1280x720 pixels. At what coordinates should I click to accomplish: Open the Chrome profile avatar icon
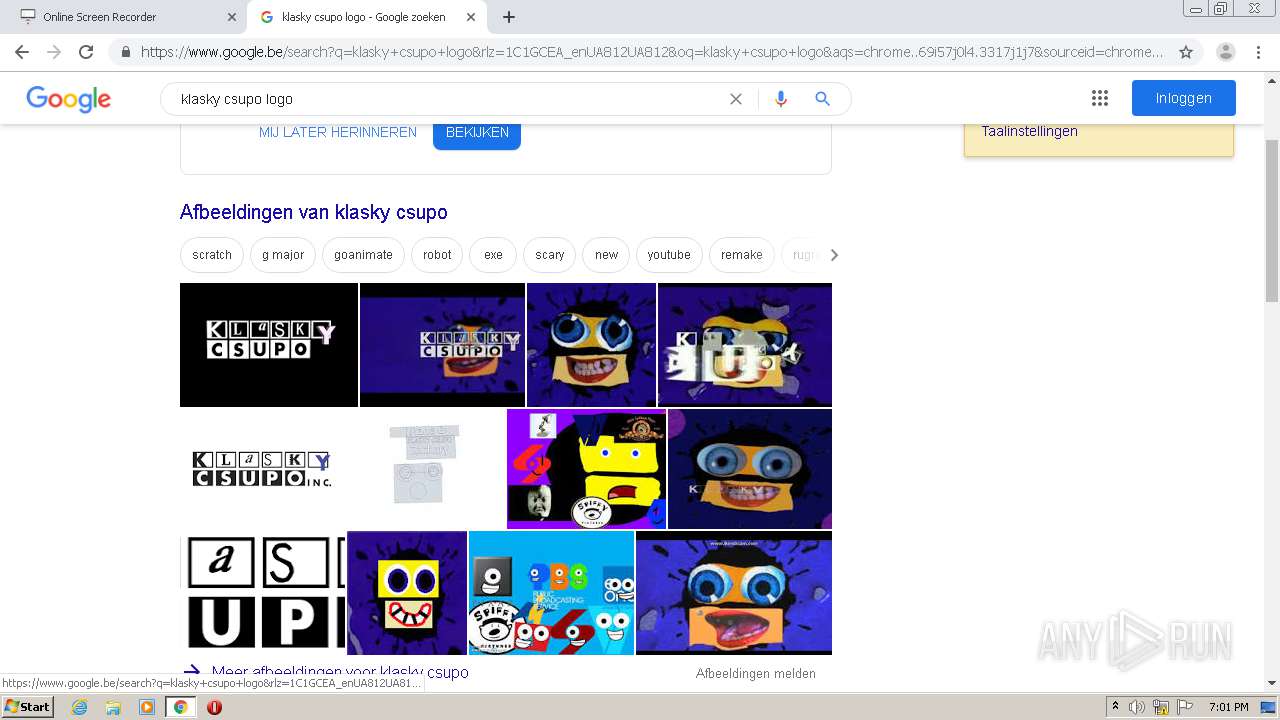coord(1225,52)
